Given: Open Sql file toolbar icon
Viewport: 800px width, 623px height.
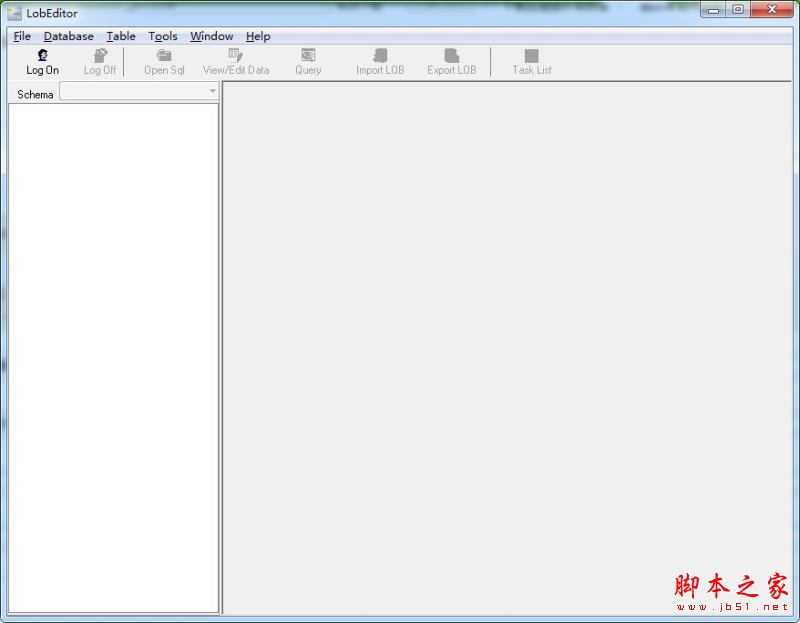Looking at the screenshot, I should (x=164, y=55).
